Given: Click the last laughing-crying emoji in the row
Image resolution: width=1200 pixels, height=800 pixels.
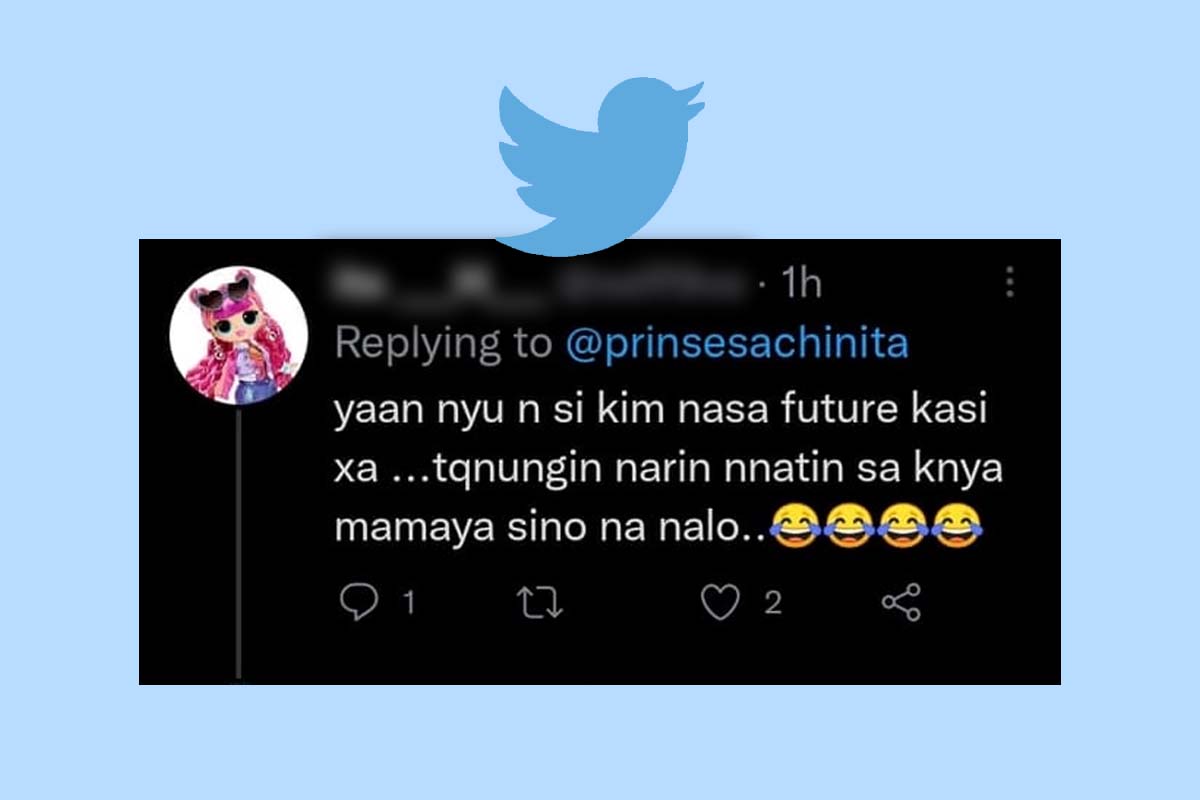Looking at the screenshot, I should point(957,526).
